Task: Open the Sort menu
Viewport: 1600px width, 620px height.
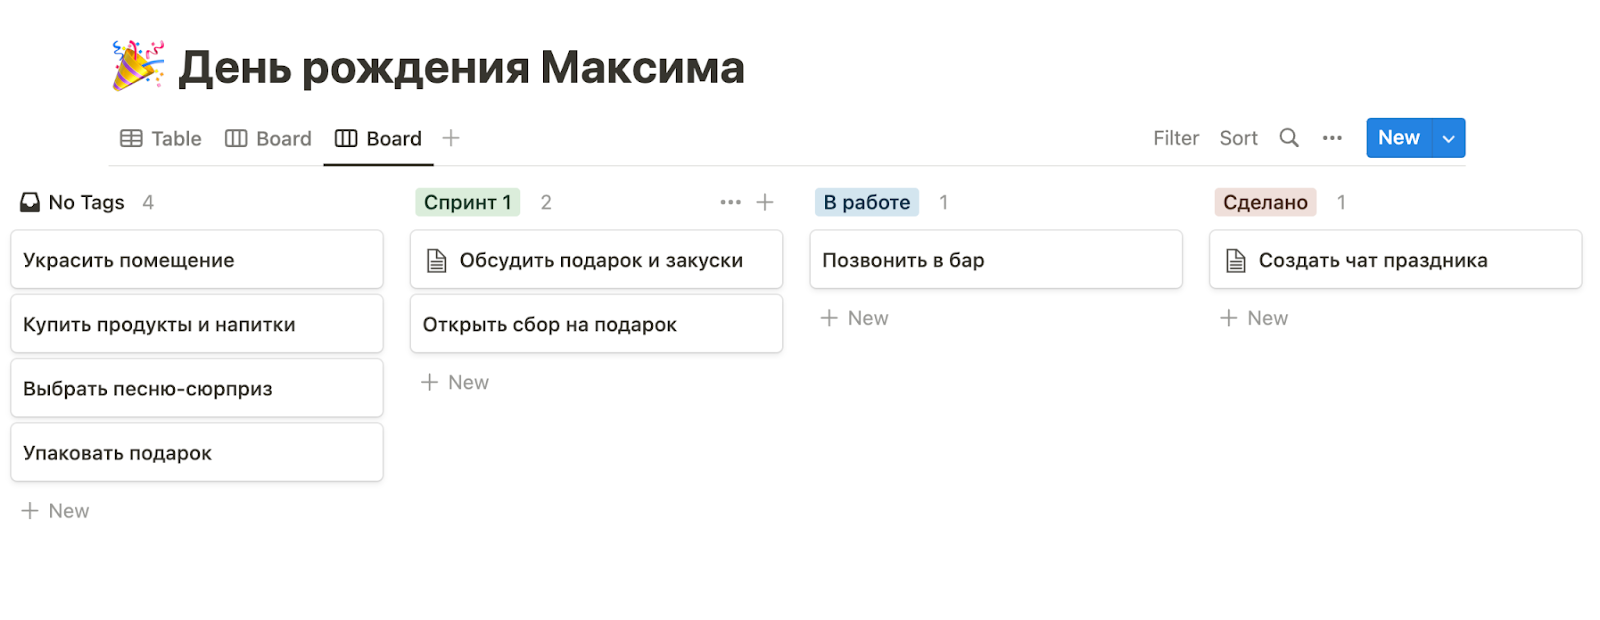Action: tap(1238, 138)
